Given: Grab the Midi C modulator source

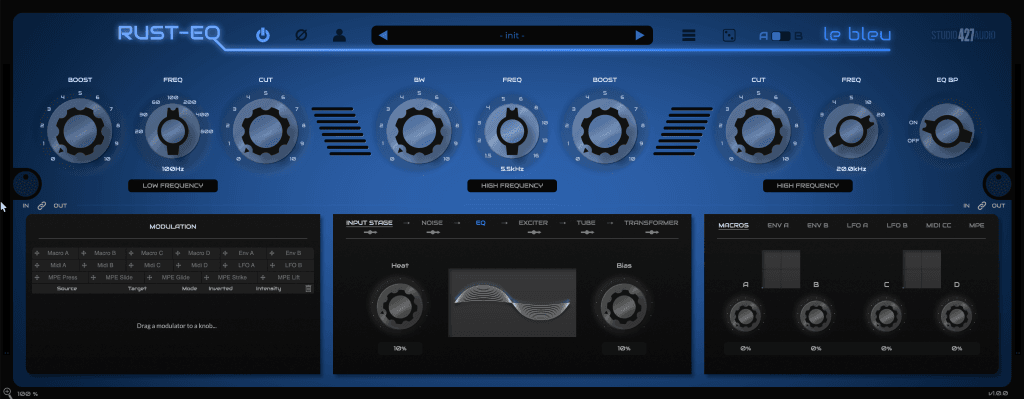Looking at the screenshot, I should pos(149,265).
